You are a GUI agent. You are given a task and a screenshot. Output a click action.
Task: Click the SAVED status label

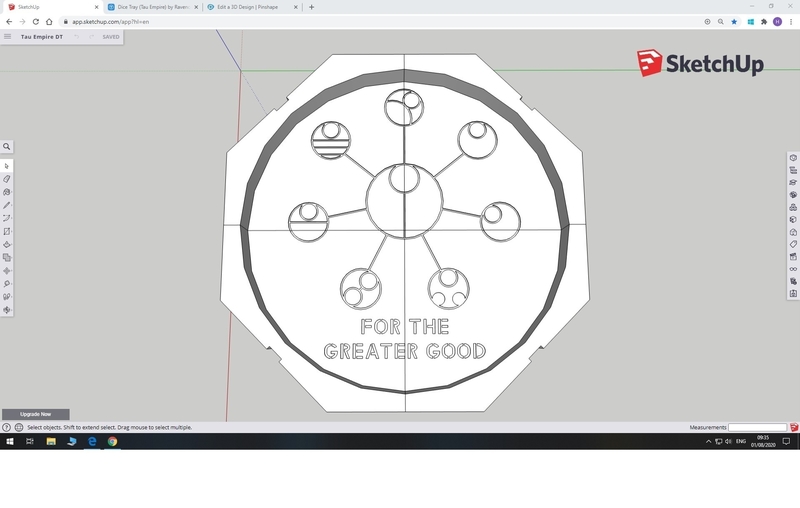[111, 37]
